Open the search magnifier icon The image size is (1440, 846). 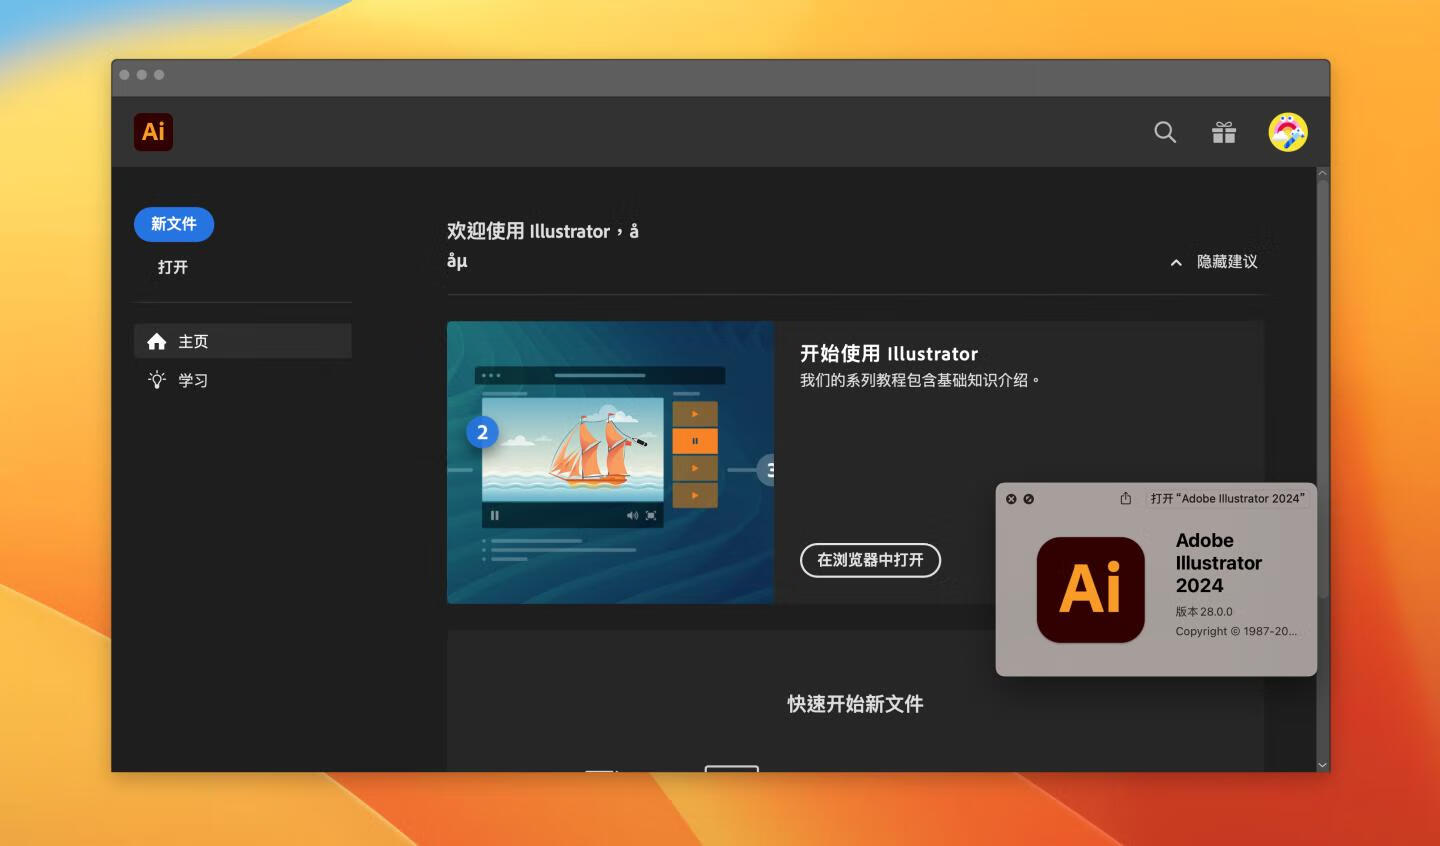(x=1165, y=132)
